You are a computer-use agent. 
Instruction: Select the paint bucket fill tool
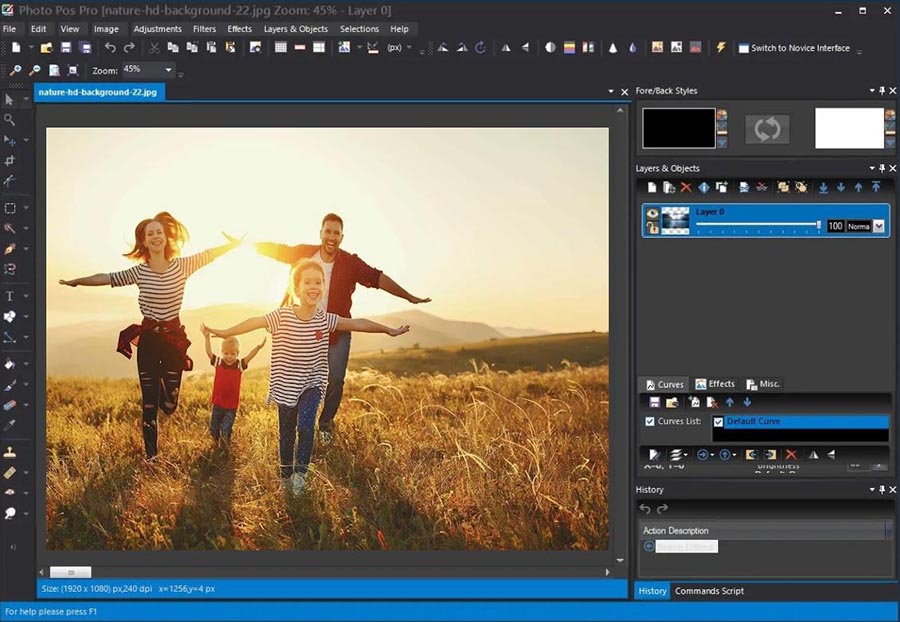(10, 364)
